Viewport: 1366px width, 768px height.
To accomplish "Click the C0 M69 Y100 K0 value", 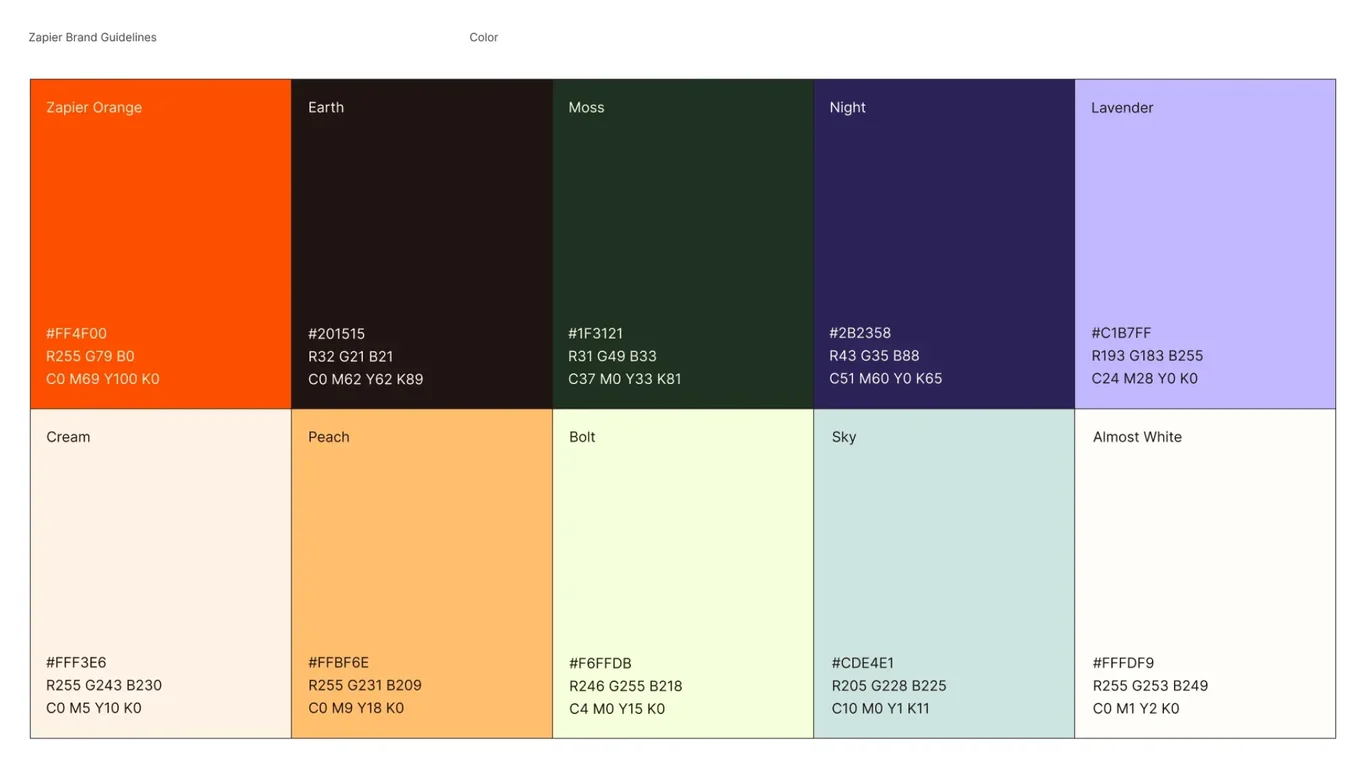I will (x=103, y=379).
